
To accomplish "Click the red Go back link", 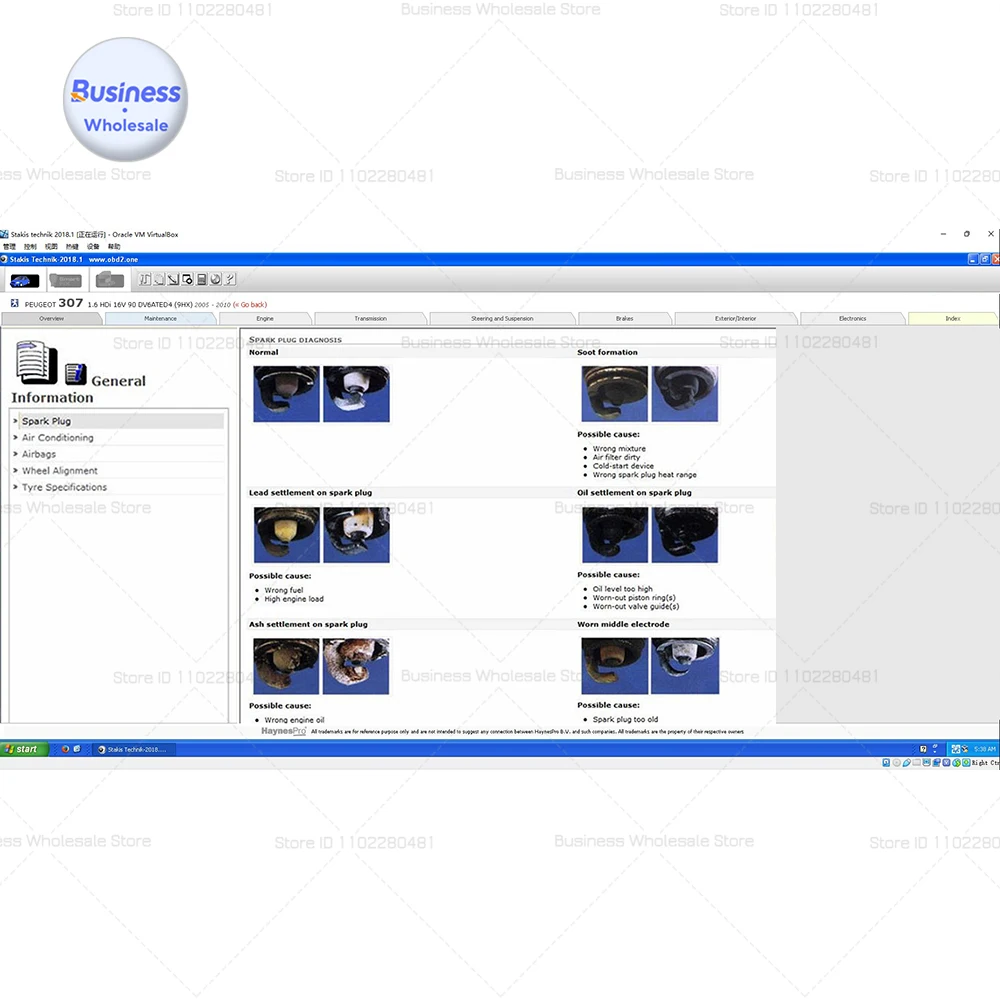I will [x=250, y=305].
